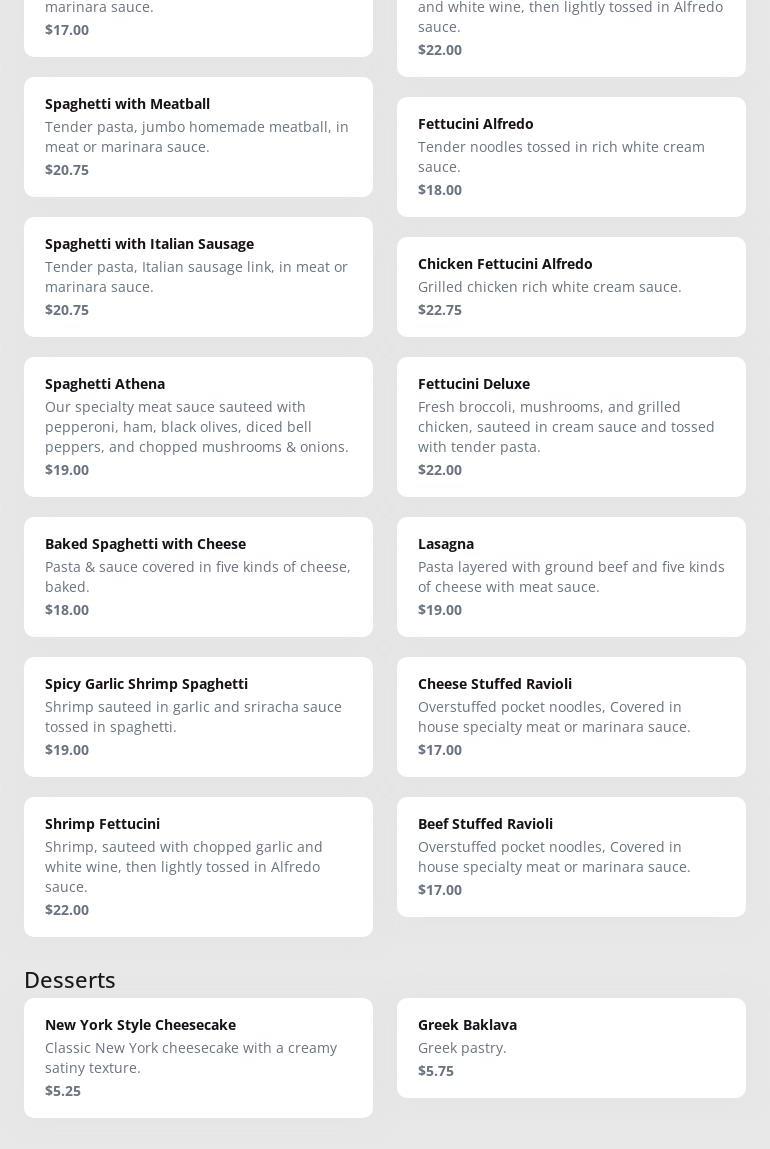Add New York Style Cheesecake dessert
This screenshot has width=770, height=1149.
[198, 1057]
